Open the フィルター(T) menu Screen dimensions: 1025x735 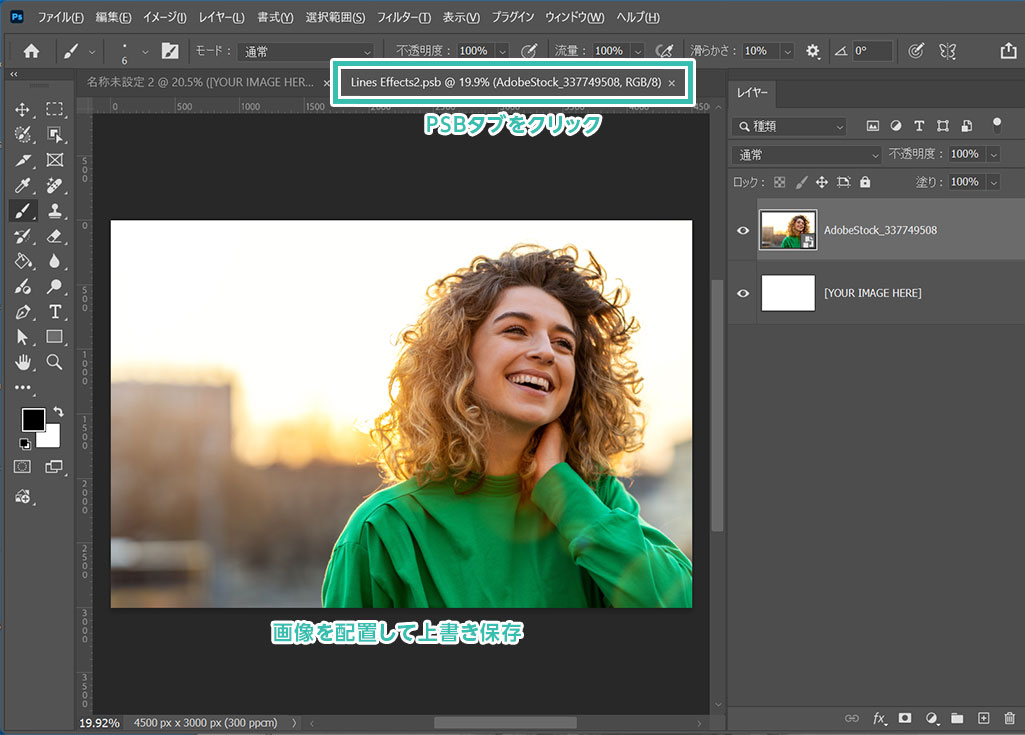[403, 18]
